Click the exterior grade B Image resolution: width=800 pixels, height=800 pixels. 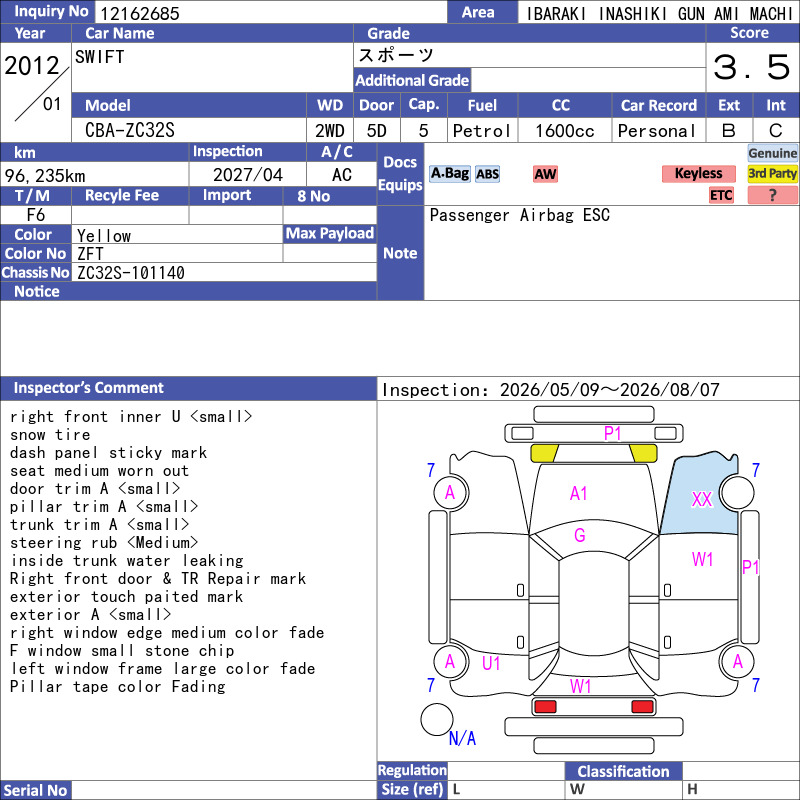coord(729,131)
